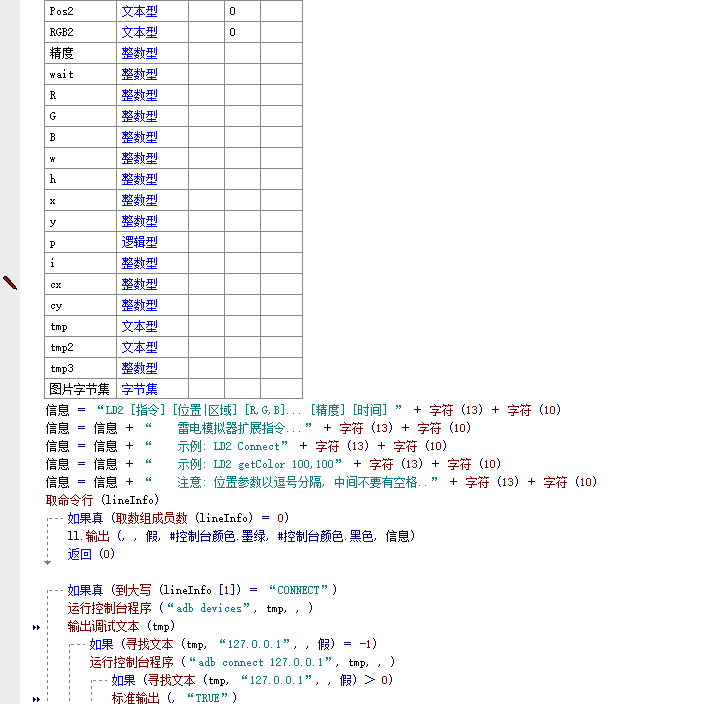The height and width of the screenshot is (704, 708).
Task: Click the 整数型 type cell in tmp3 row
Action: (152, 368)
